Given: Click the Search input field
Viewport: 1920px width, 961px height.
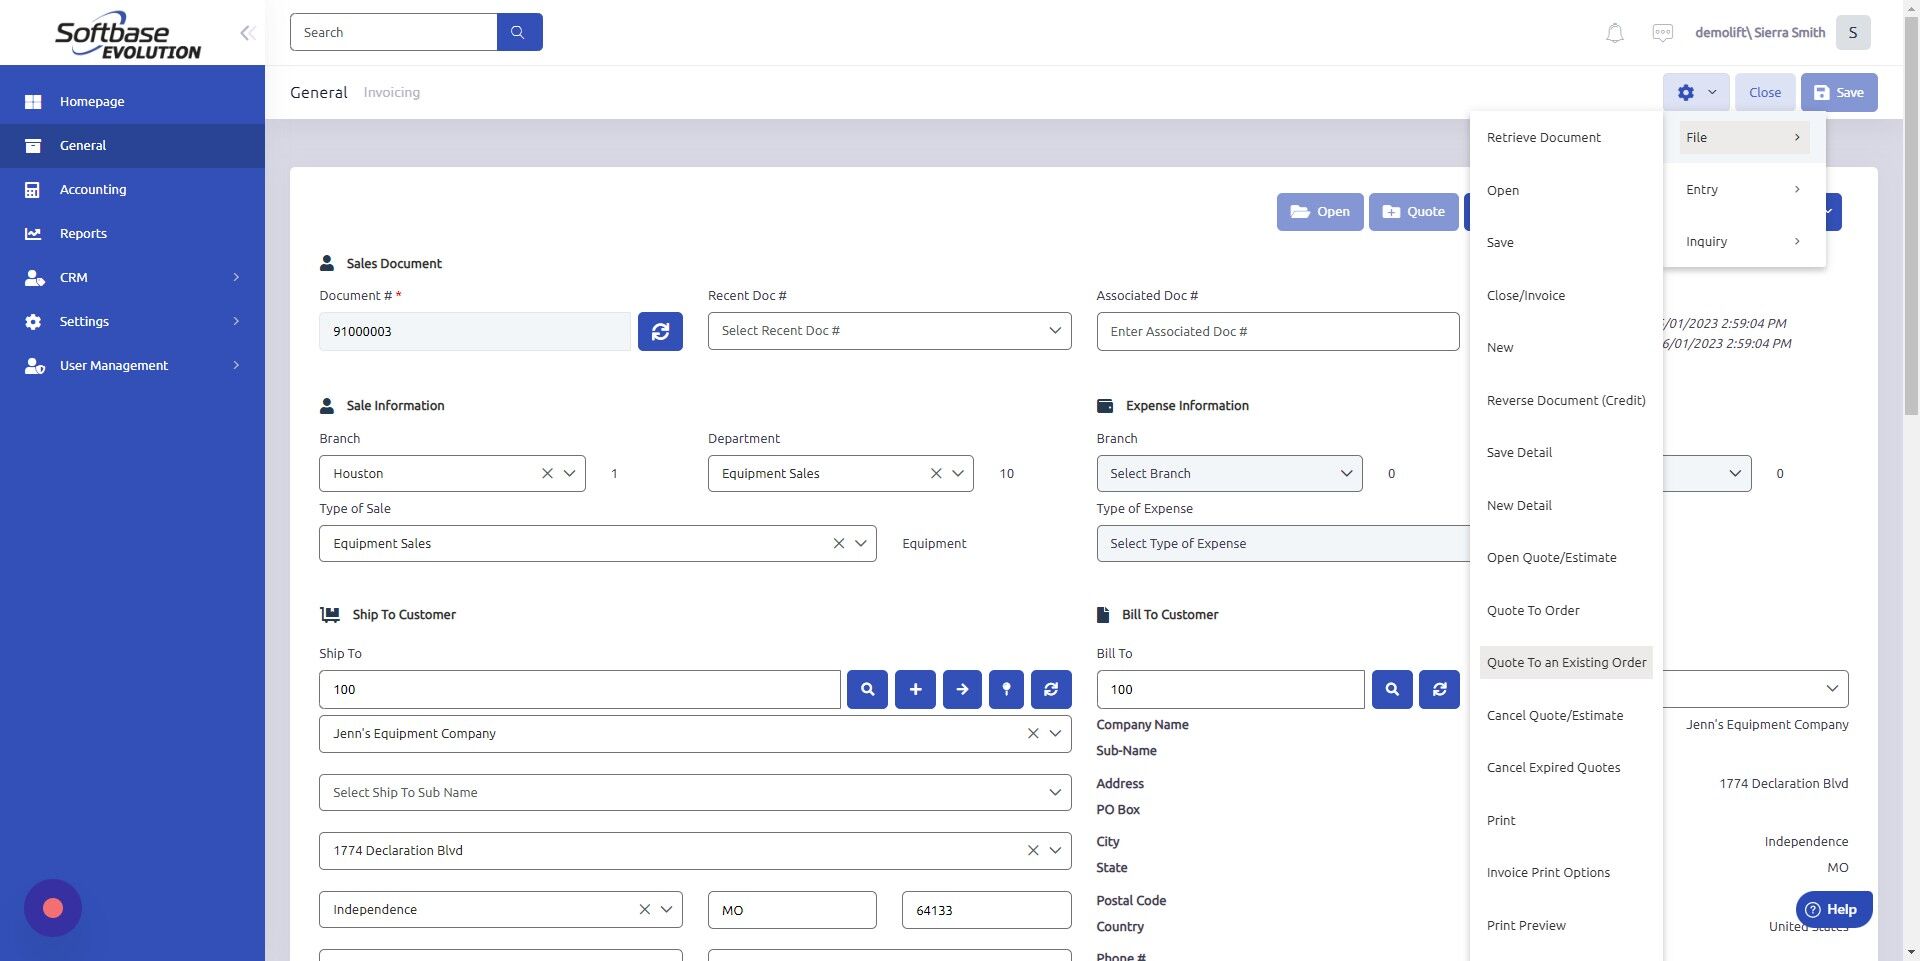Looking at the screenshot, I should click(394, 31).
